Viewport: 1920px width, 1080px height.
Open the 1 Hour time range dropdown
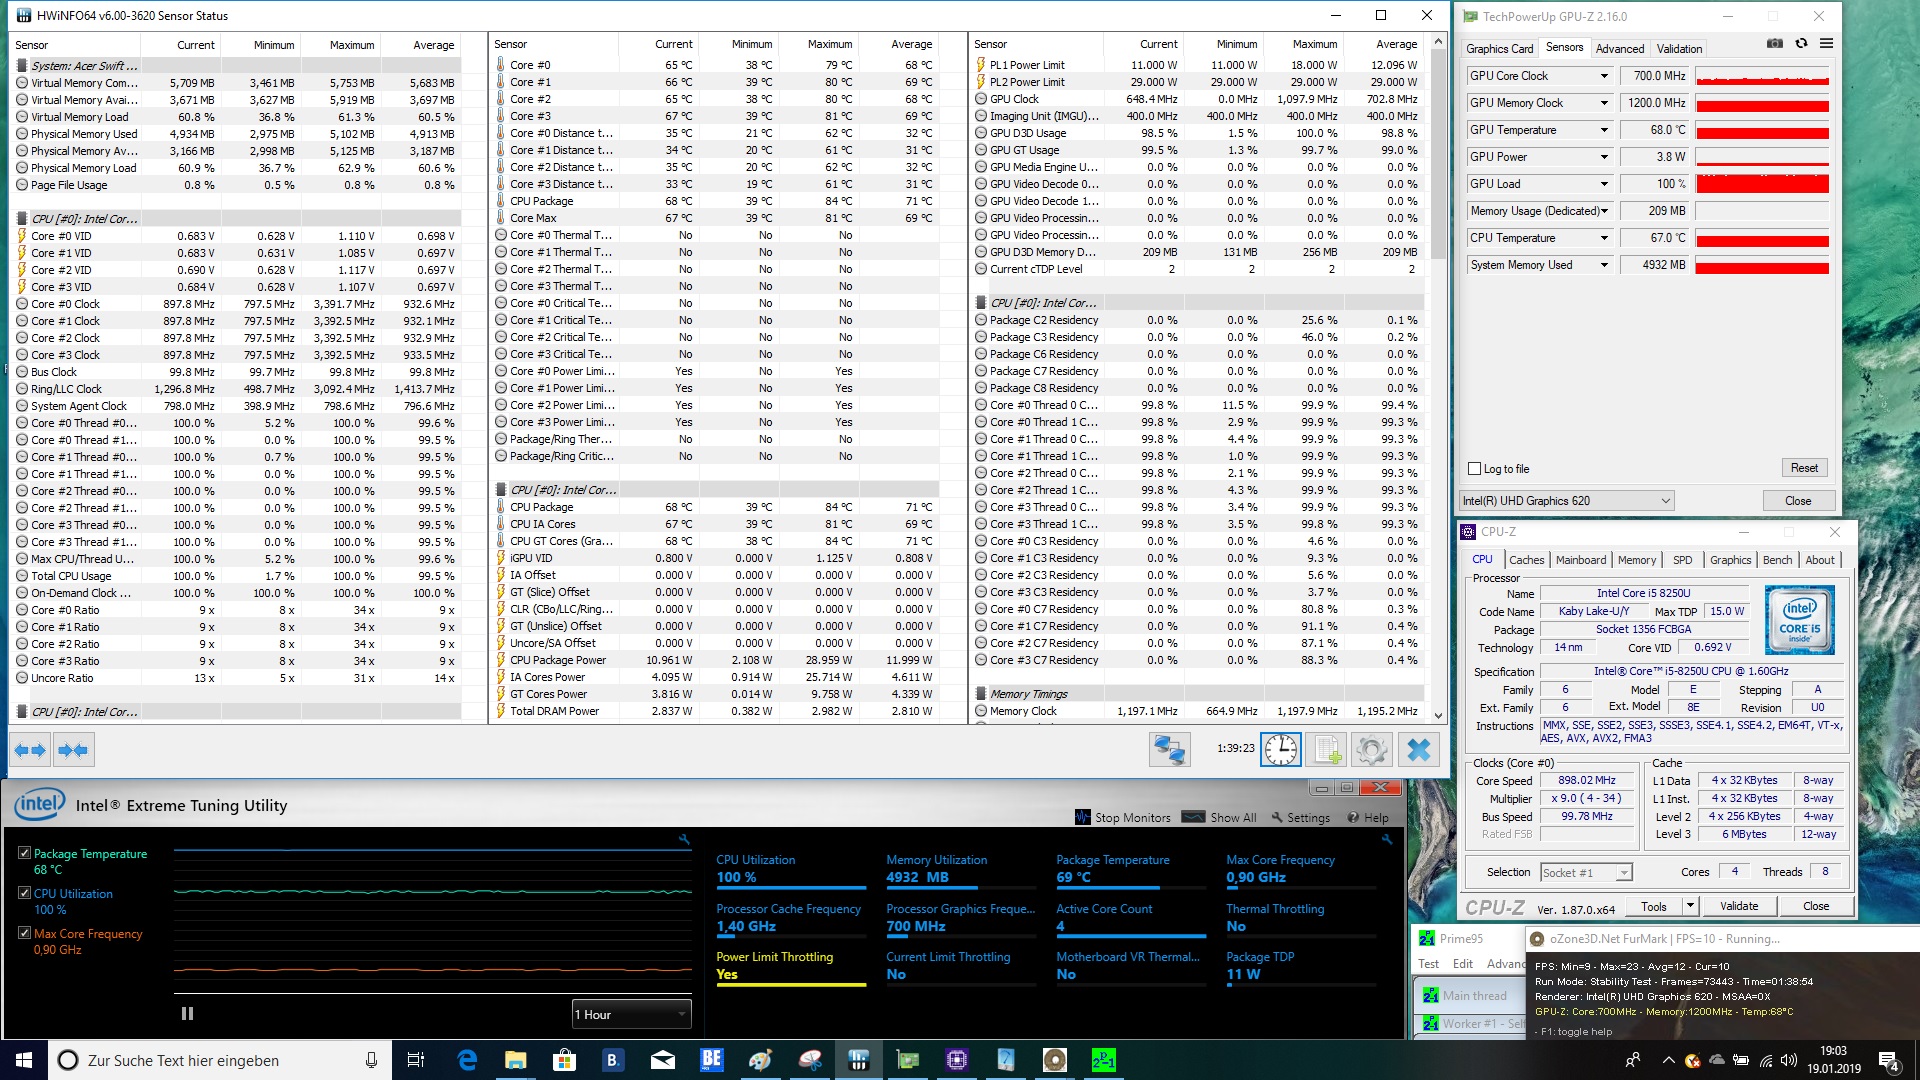click(631, 1014)
